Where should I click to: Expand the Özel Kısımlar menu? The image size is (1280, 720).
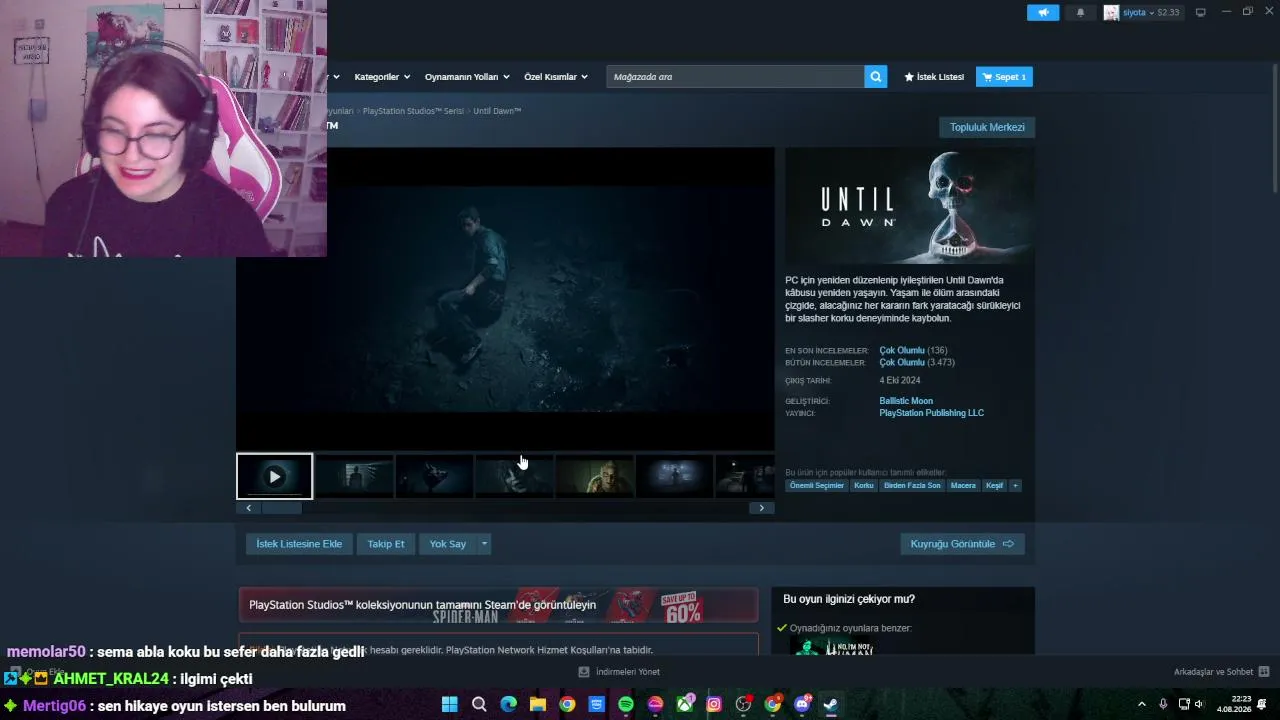coord(556,77)
